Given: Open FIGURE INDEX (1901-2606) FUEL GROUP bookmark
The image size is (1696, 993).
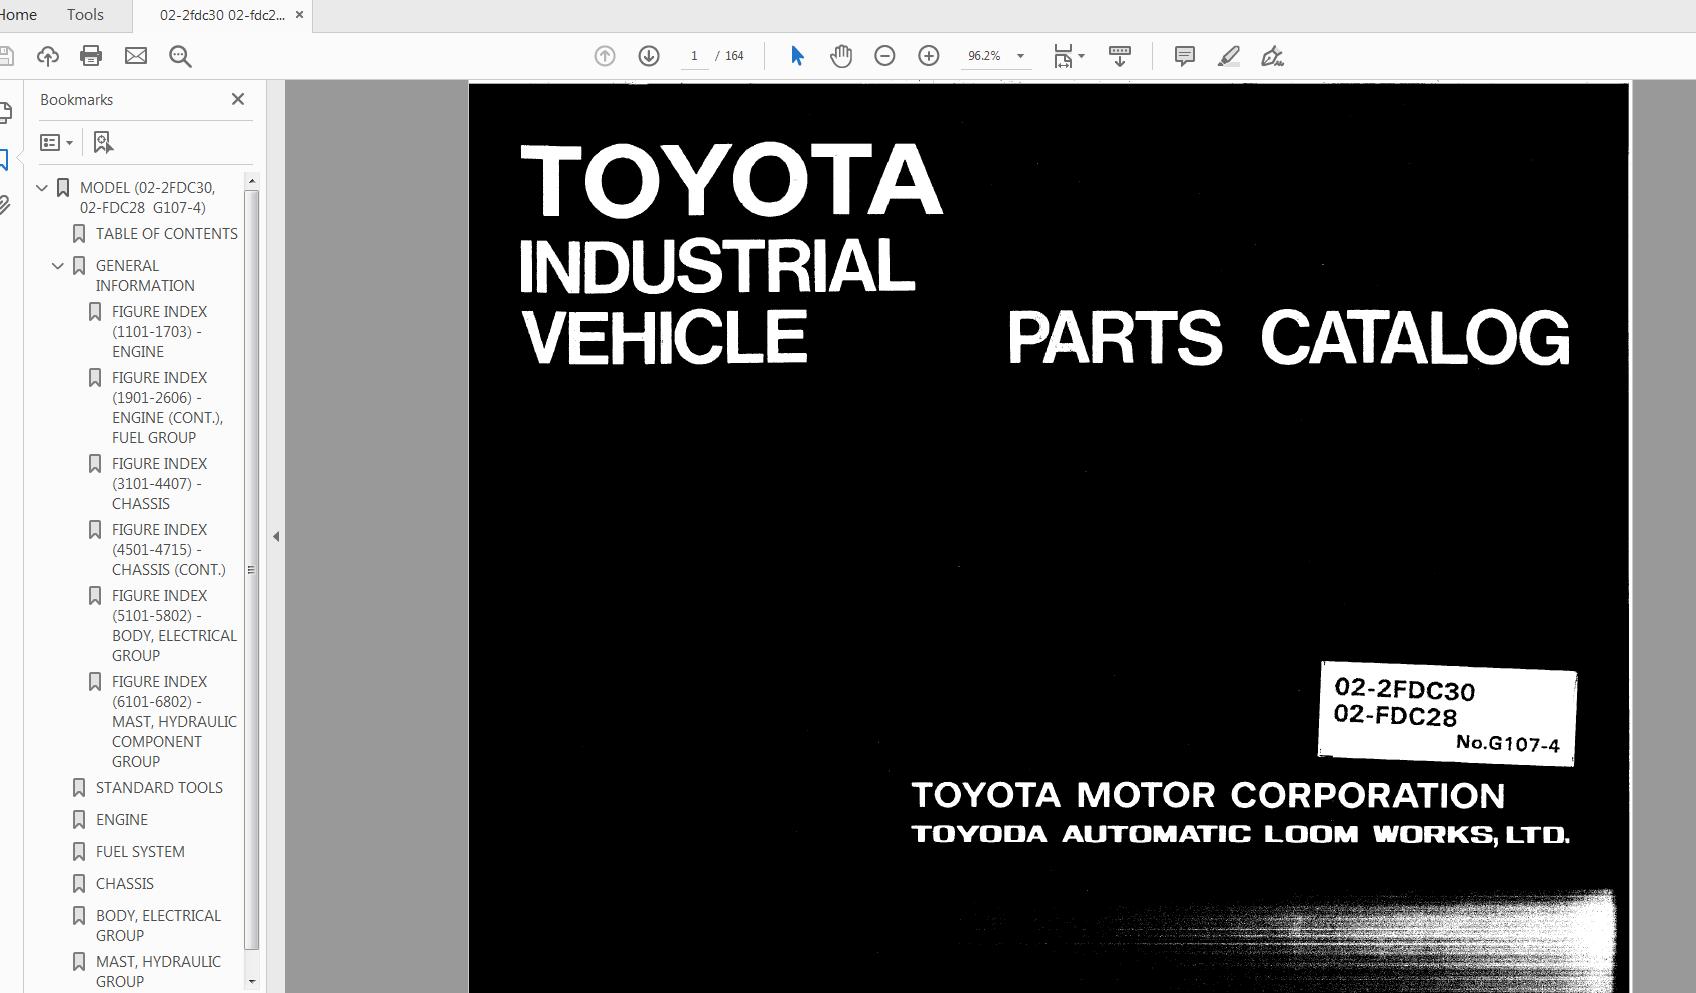Looking at the screenshot, I should pos(167,407).
